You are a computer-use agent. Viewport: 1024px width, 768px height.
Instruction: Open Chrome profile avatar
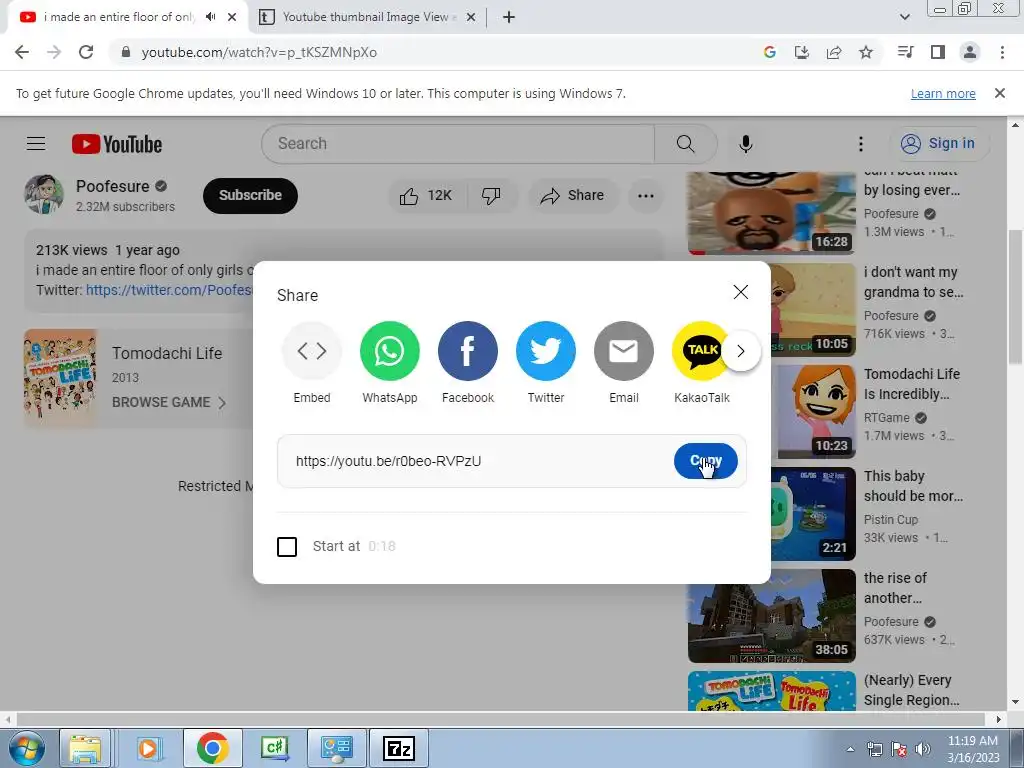pyautogui.click(x=970, y=52)
